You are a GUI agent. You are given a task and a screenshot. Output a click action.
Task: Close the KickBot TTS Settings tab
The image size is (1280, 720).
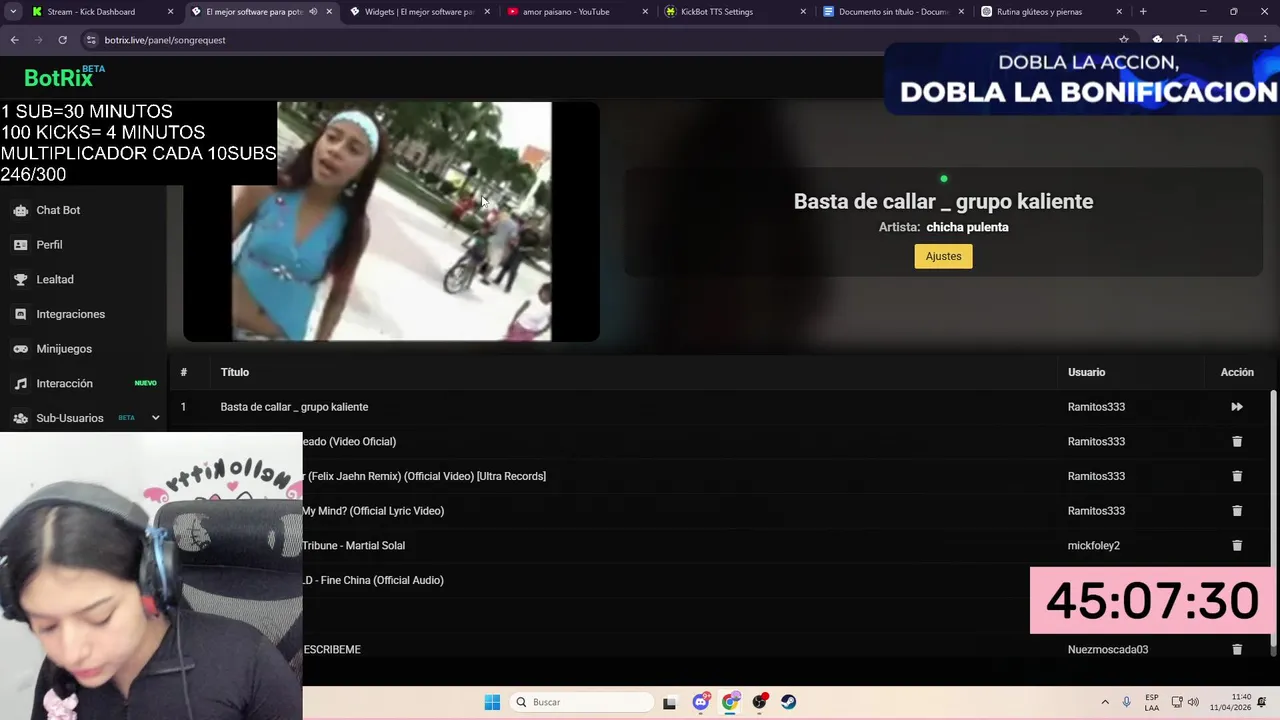pos(803,12)
